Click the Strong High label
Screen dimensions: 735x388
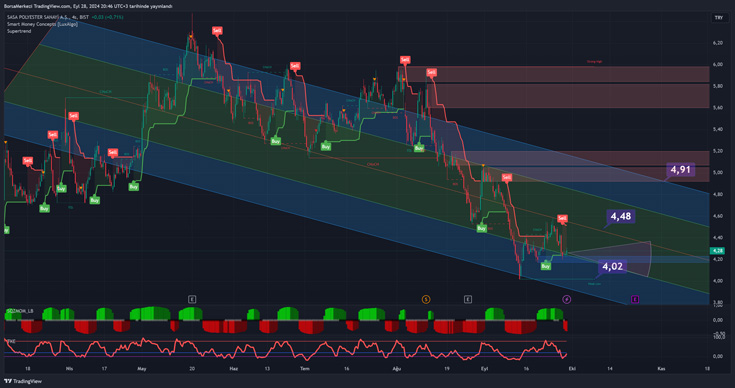click(594, 61)
